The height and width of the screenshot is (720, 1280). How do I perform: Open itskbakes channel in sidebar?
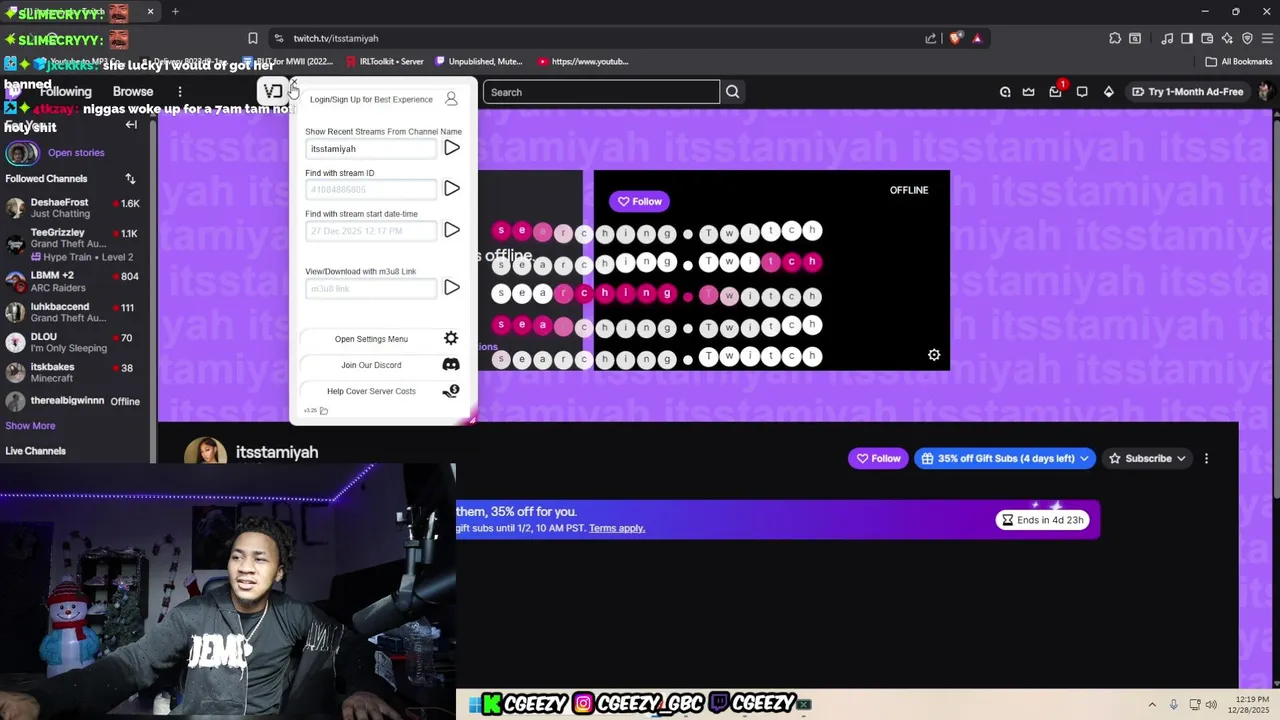tap(75, 372)
